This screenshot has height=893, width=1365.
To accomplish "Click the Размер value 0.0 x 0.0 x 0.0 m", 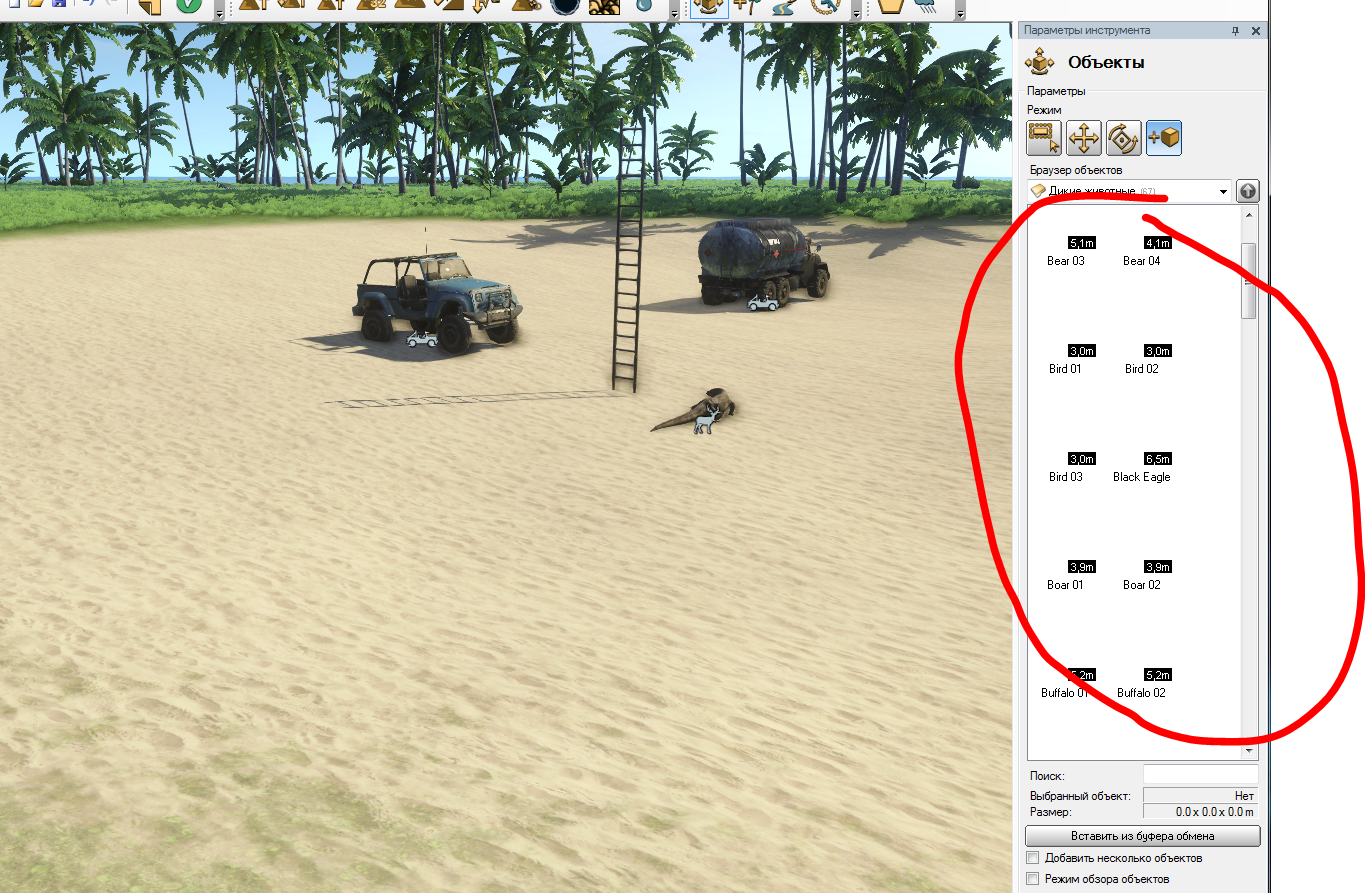I will click(1200, 812).
